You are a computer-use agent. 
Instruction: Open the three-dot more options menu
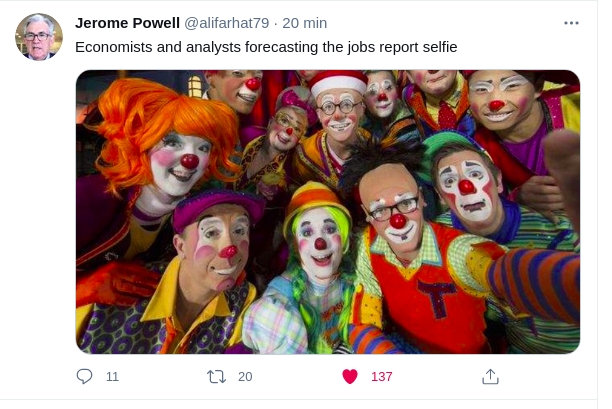(571, 23)
